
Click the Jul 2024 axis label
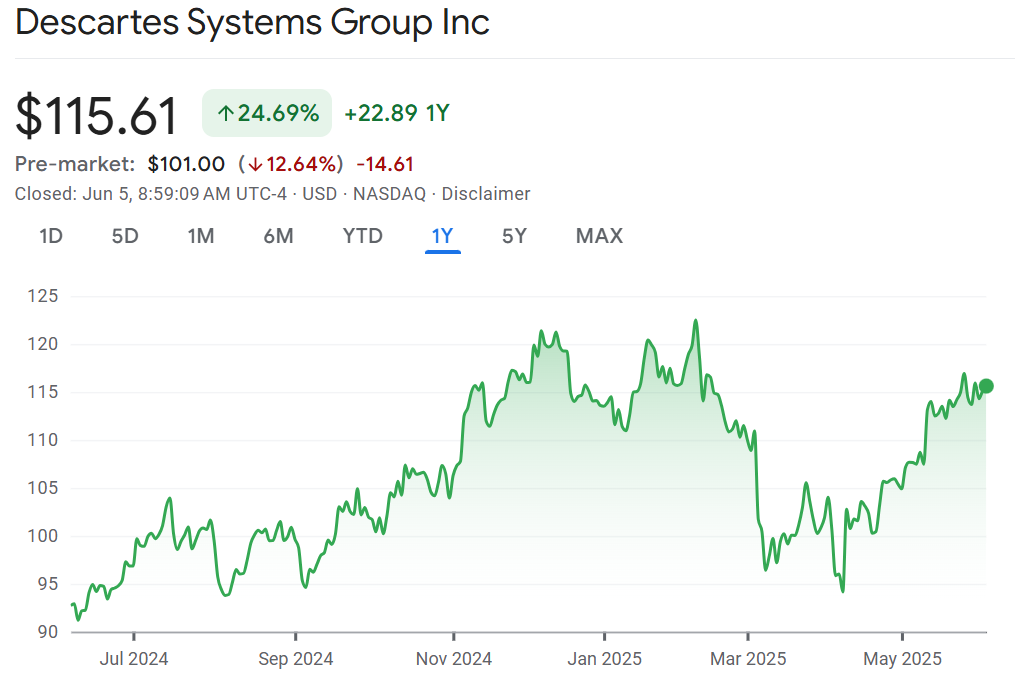[x=134, y=659]
